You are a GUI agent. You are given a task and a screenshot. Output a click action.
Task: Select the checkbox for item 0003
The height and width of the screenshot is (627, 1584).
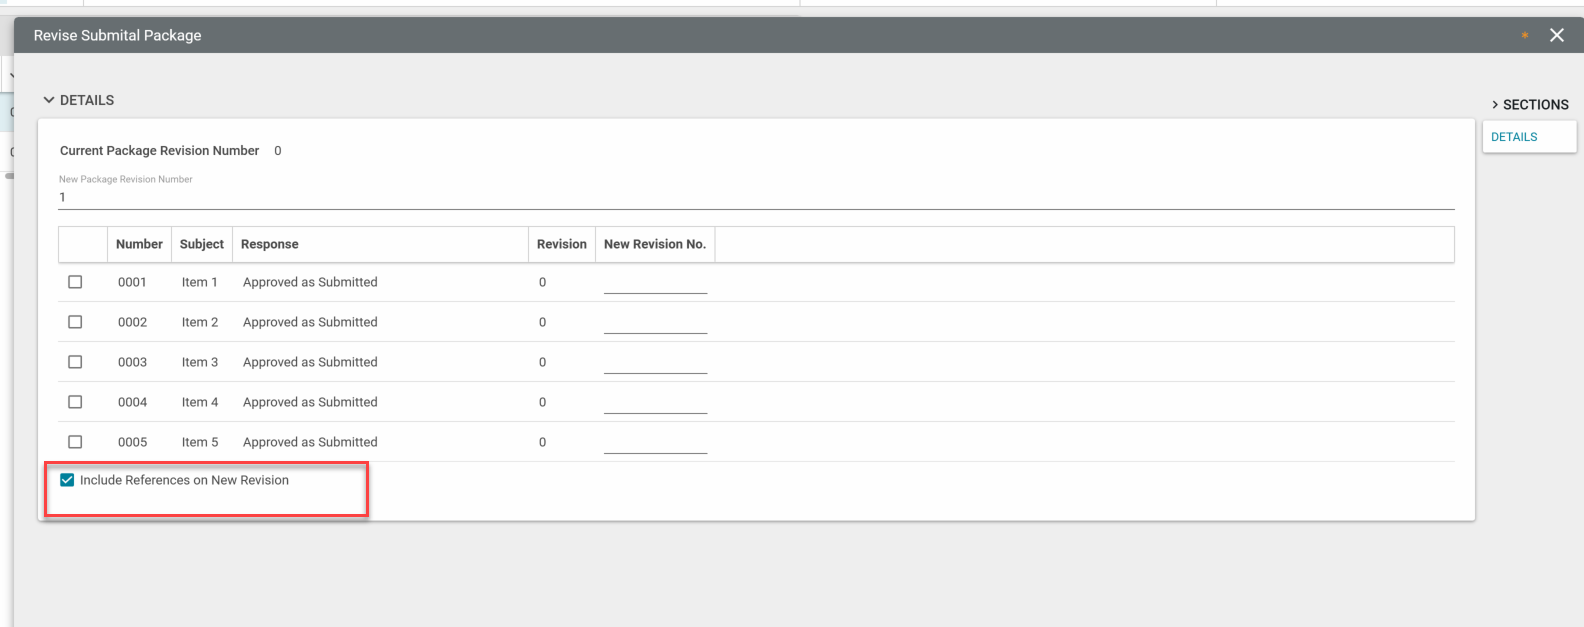(75, 362)
